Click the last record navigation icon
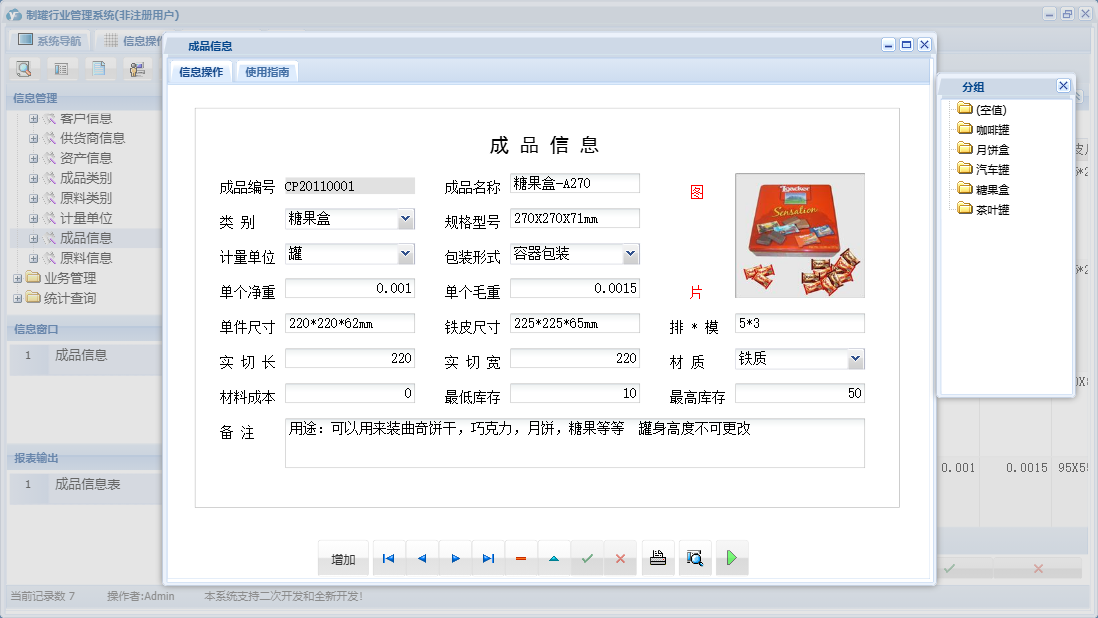The image size is (1098, 618). (x=488, y=558)
